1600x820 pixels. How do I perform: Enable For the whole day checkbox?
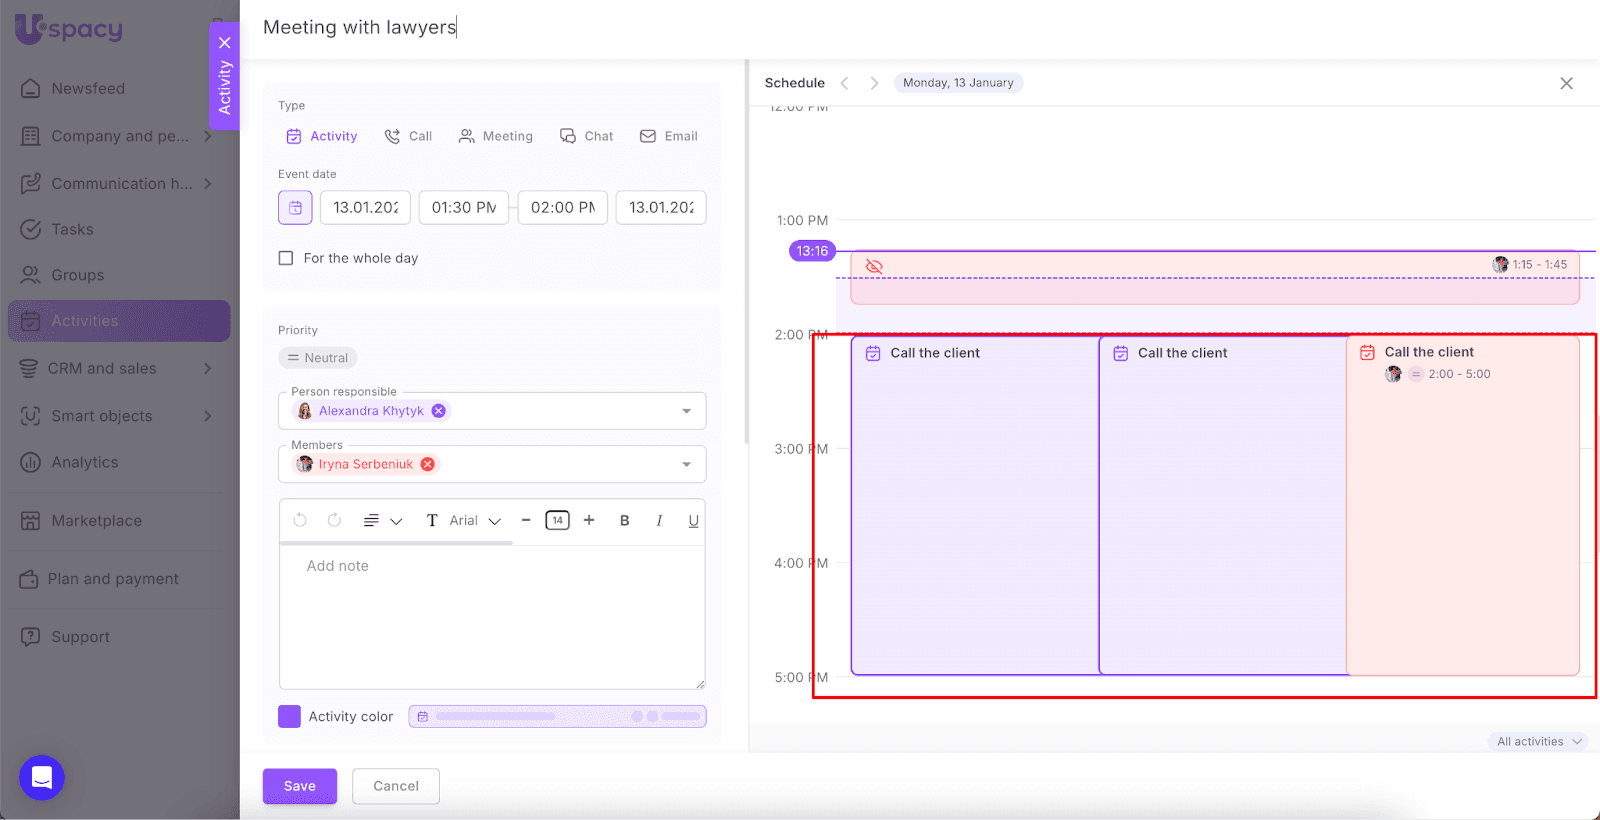pos(286,258)
